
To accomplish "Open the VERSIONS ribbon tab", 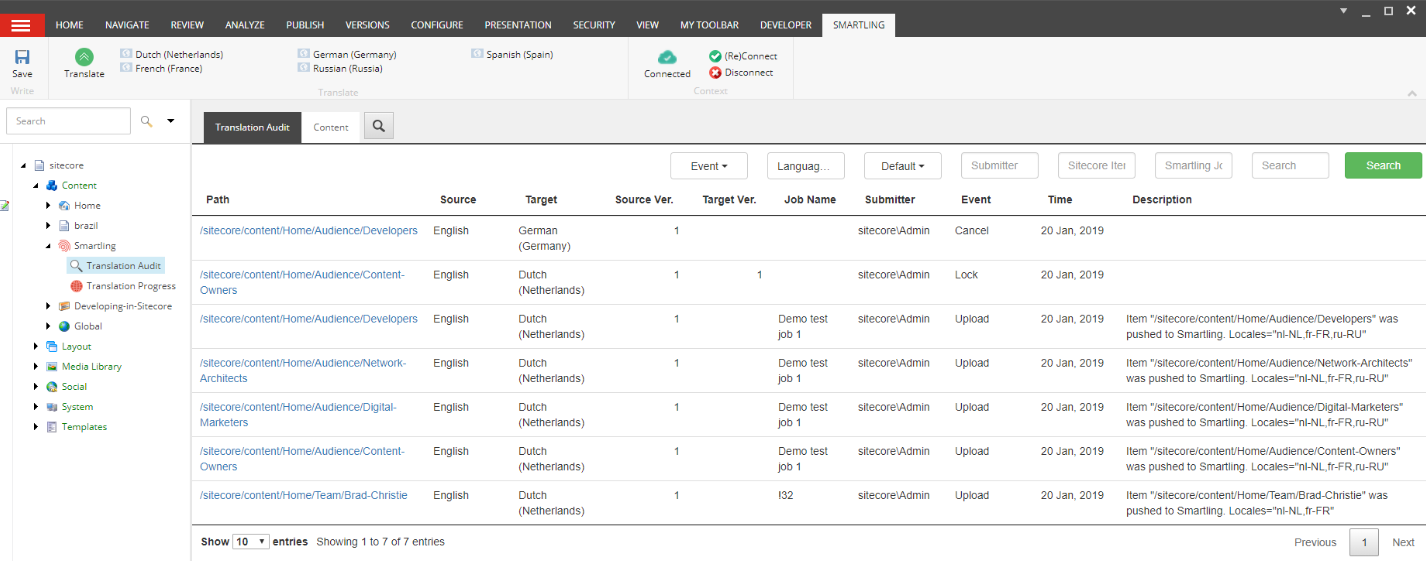I will [x=367, y=25].
